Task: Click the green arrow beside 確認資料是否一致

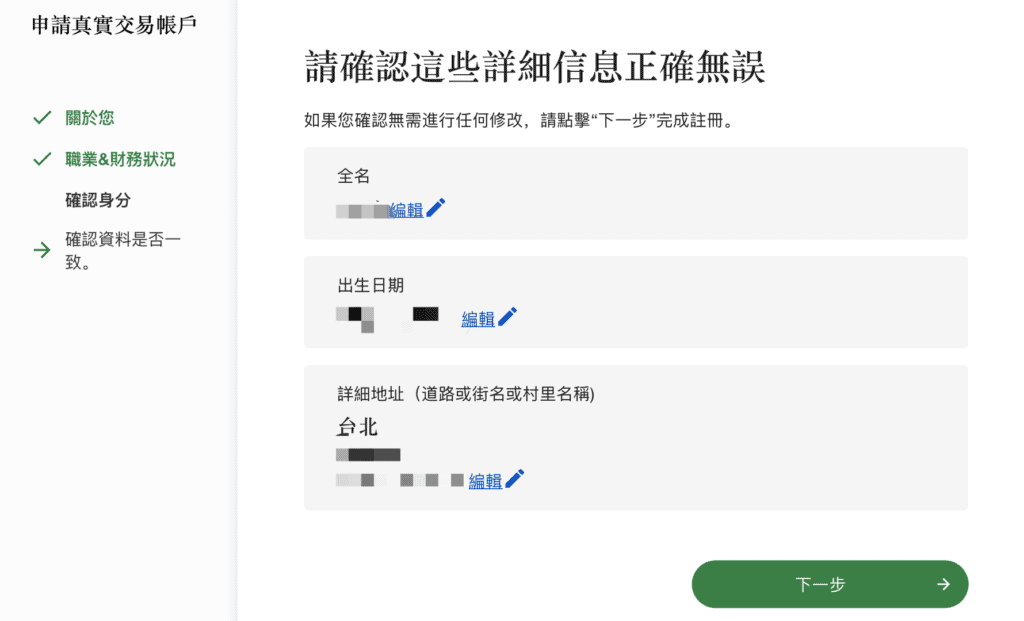Action: click(42, 250)
